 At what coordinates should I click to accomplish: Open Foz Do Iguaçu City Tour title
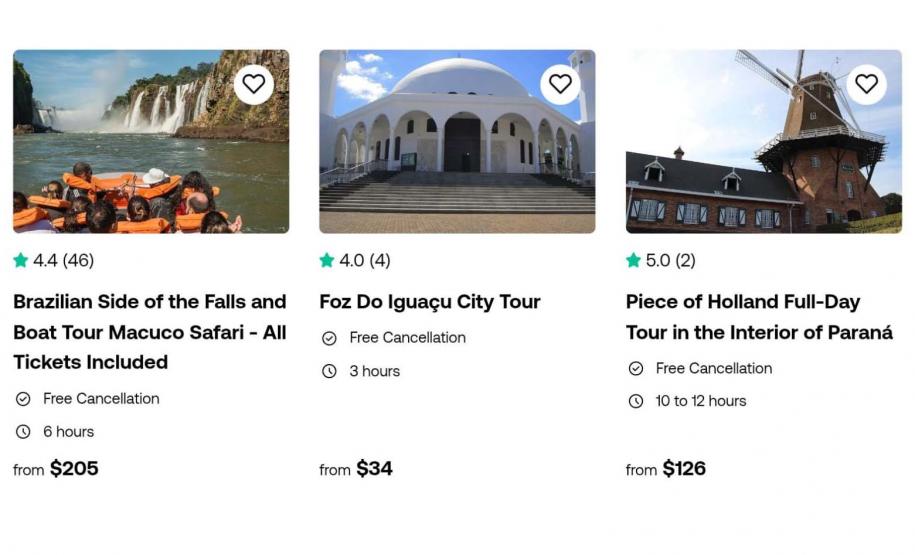coord(430,302)
